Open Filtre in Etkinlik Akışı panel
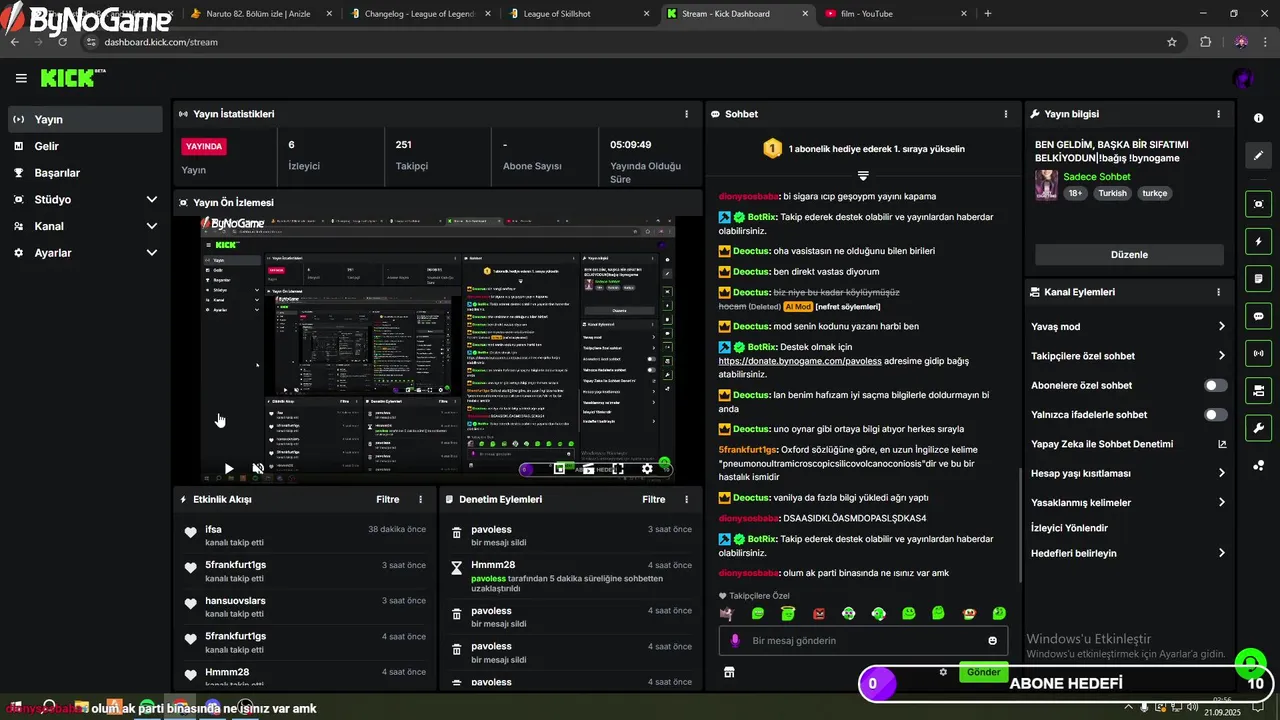This screenshot has width=1280, height=720. coord(387,499)
